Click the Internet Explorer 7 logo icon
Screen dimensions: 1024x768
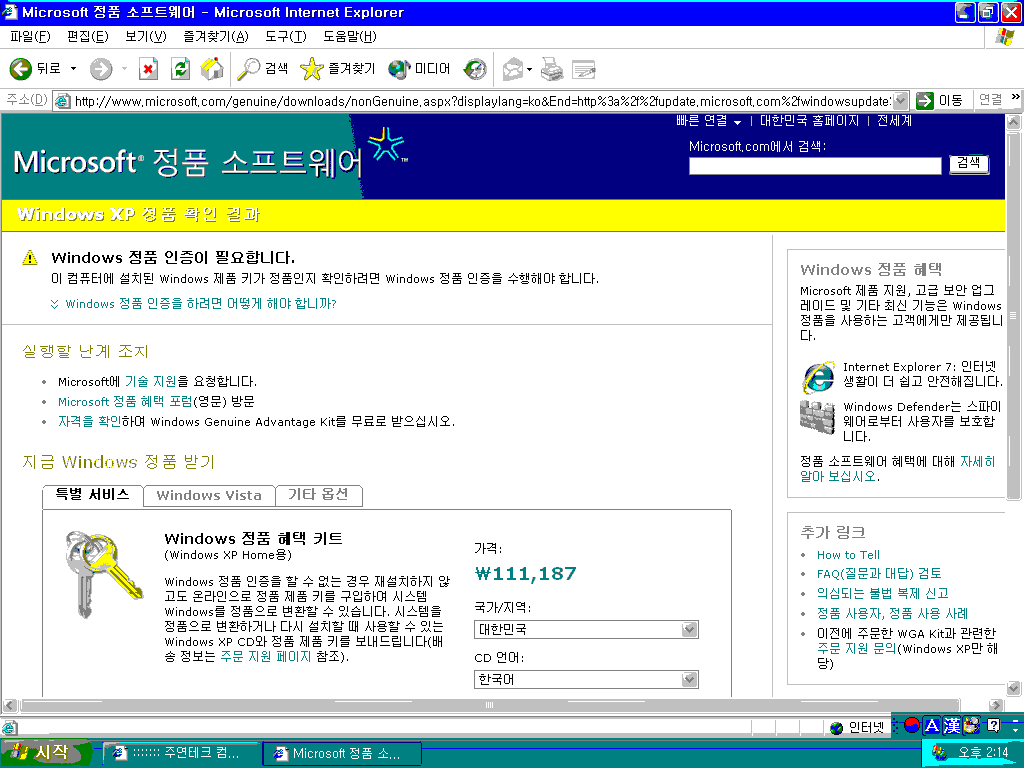[818, 377]
